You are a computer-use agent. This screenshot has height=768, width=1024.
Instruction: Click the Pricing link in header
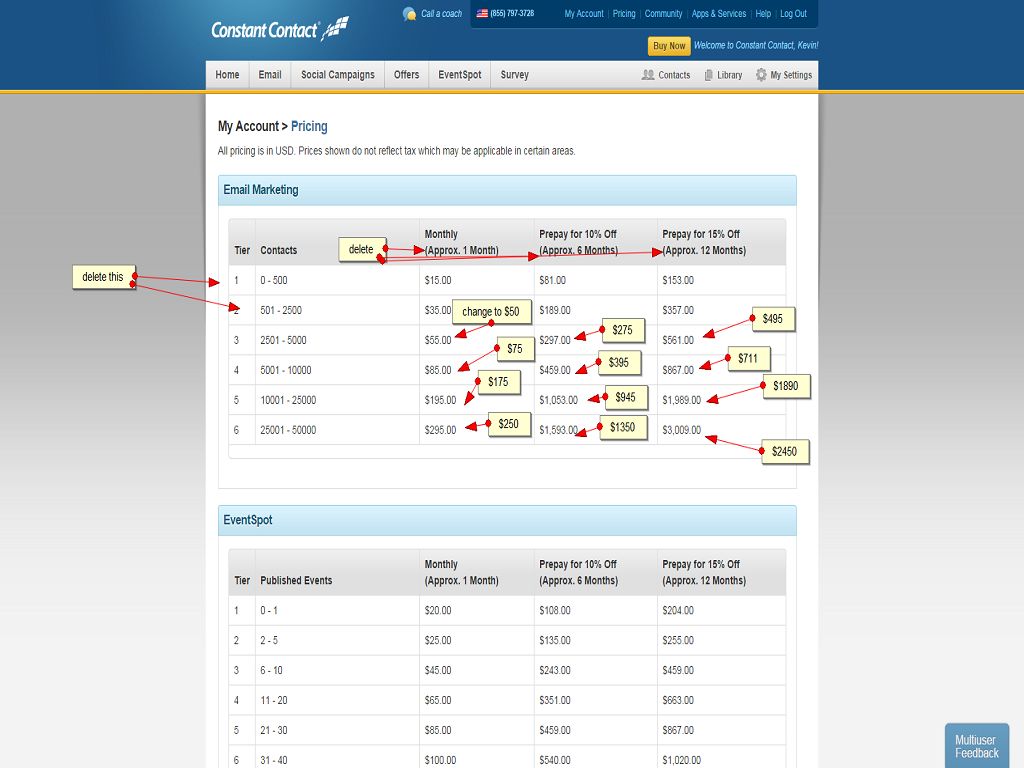pos(624,14)
